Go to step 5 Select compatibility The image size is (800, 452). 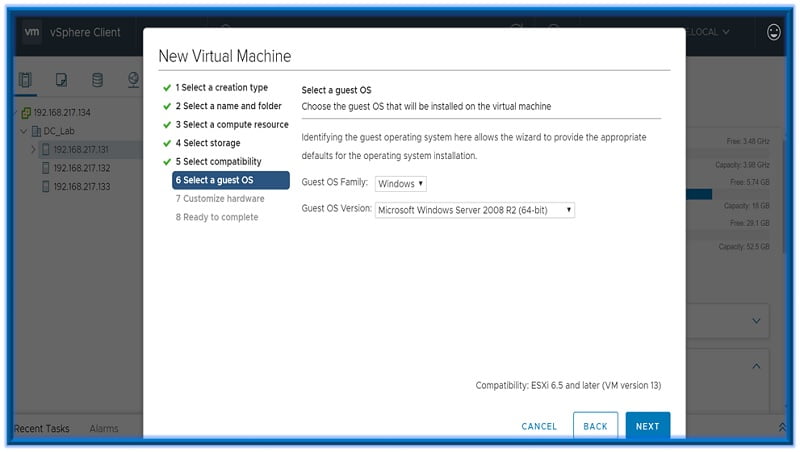[x=218, y=162]
